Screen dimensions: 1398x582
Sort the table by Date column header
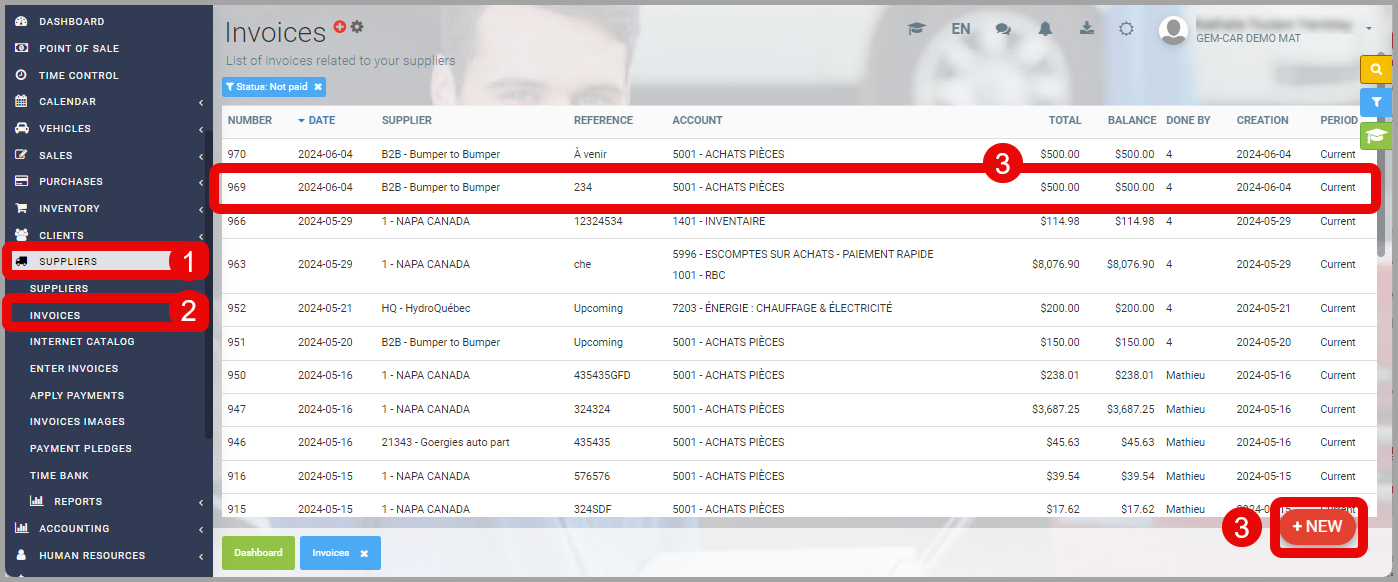click(x=321, y=120)
